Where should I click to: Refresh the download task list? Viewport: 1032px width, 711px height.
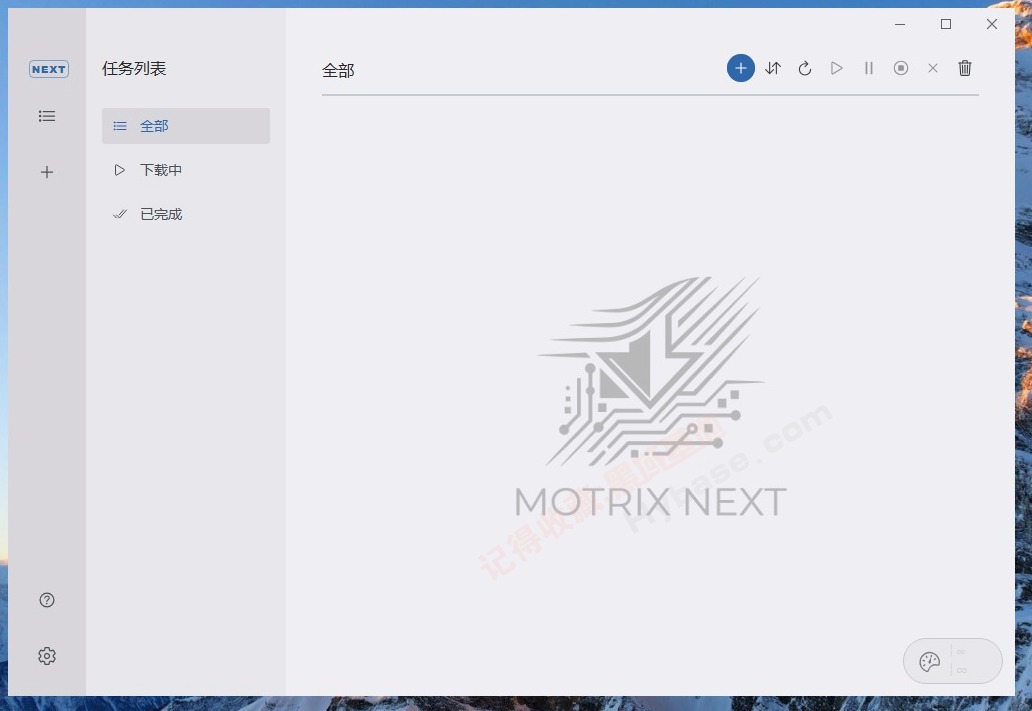coord(805,68)
